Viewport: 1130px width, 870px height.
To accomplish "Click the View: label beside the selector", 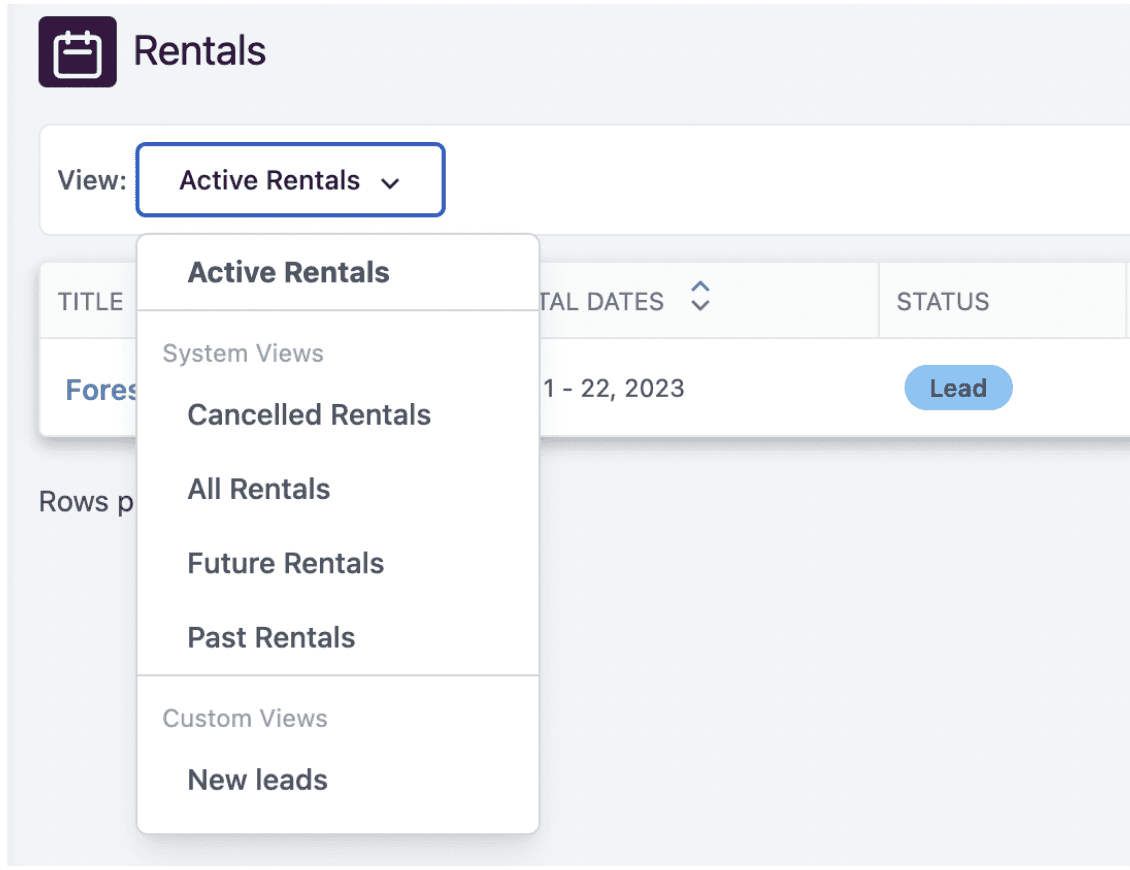I will pyautogui.click(x=92, y=181).
